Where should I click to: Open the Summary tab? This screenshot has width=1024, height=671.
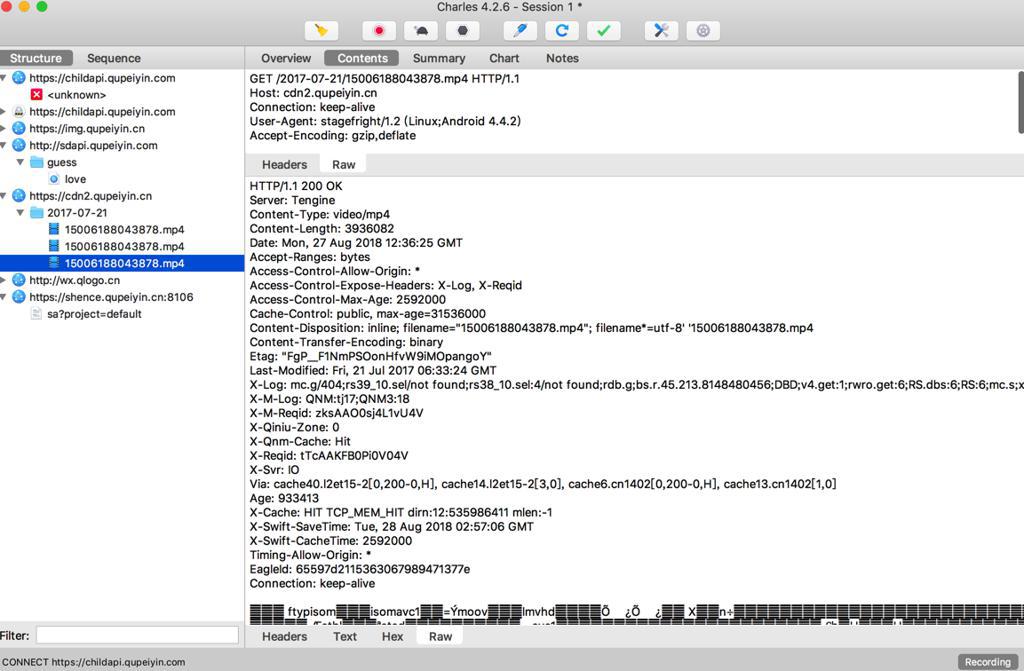pos(439,58)
